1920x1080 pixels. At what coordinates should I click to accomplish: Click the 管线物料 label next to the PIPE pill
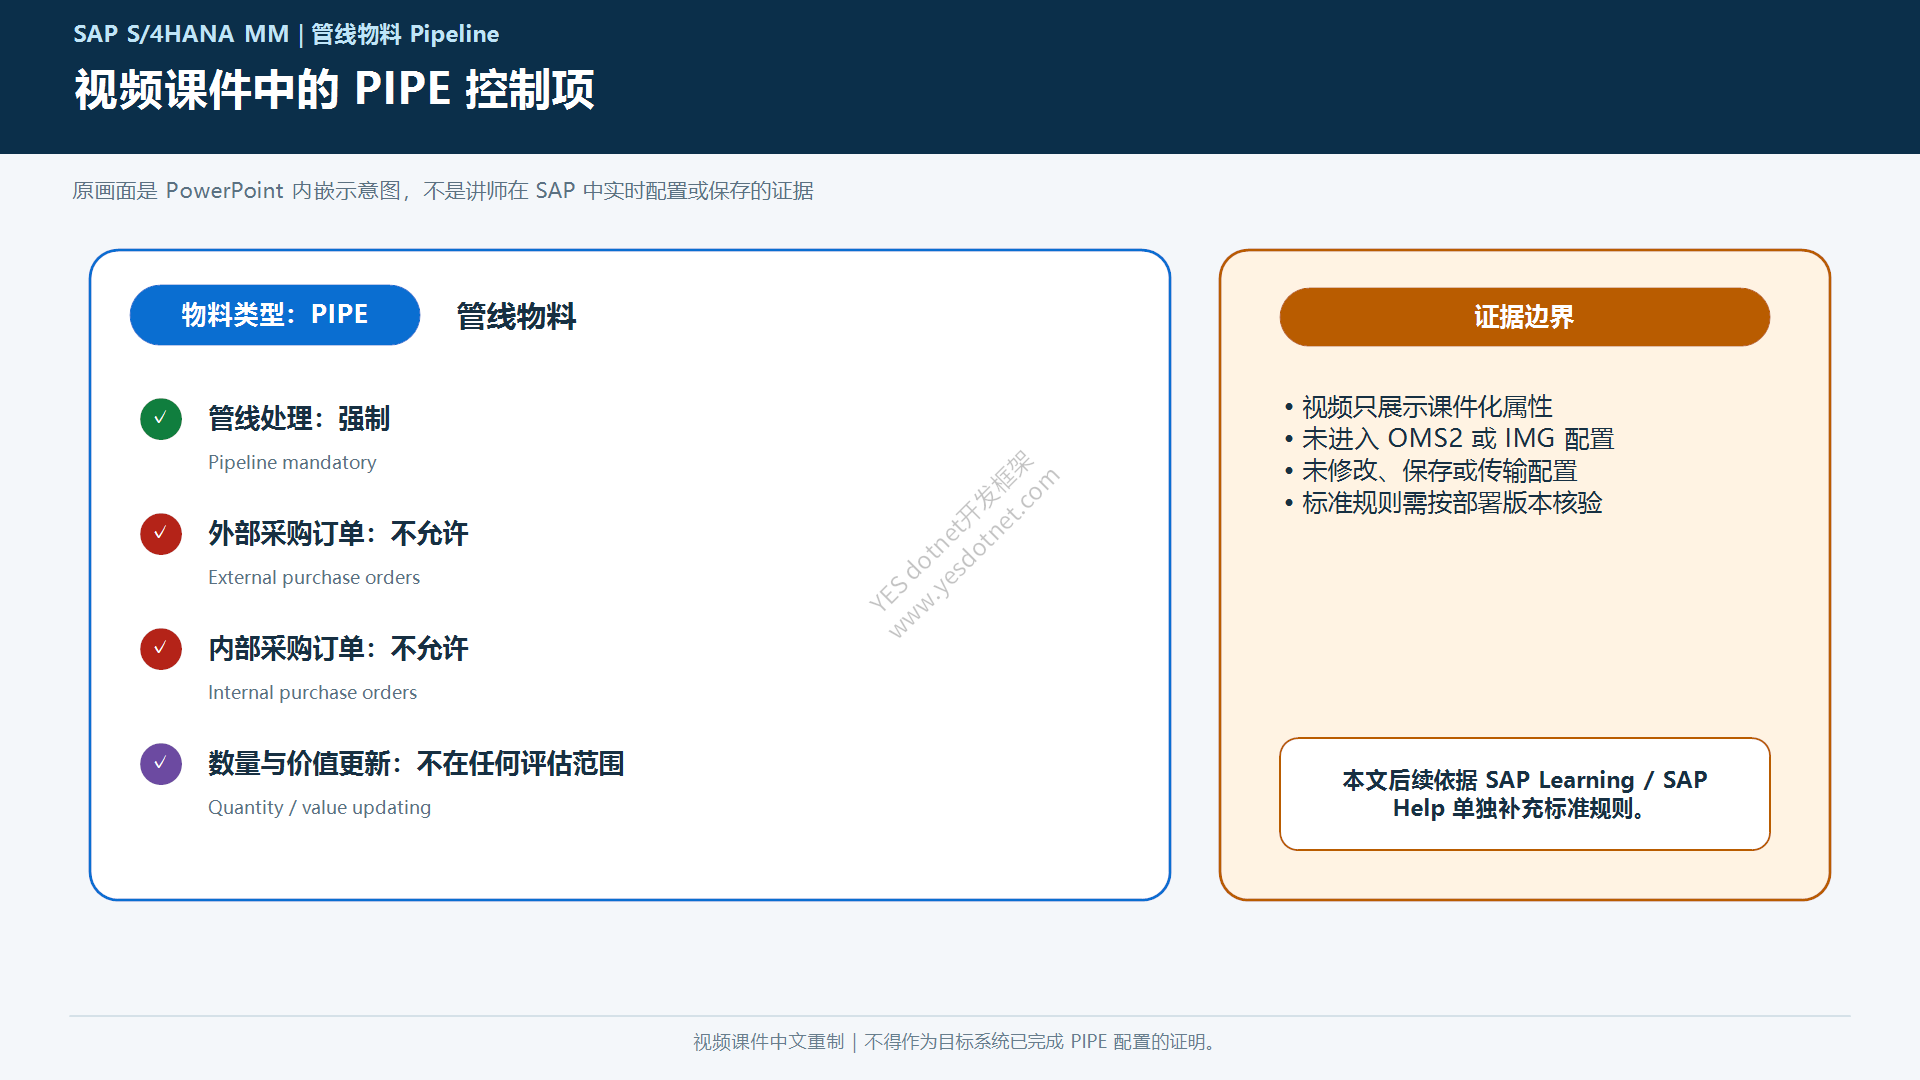pos(516,316)
